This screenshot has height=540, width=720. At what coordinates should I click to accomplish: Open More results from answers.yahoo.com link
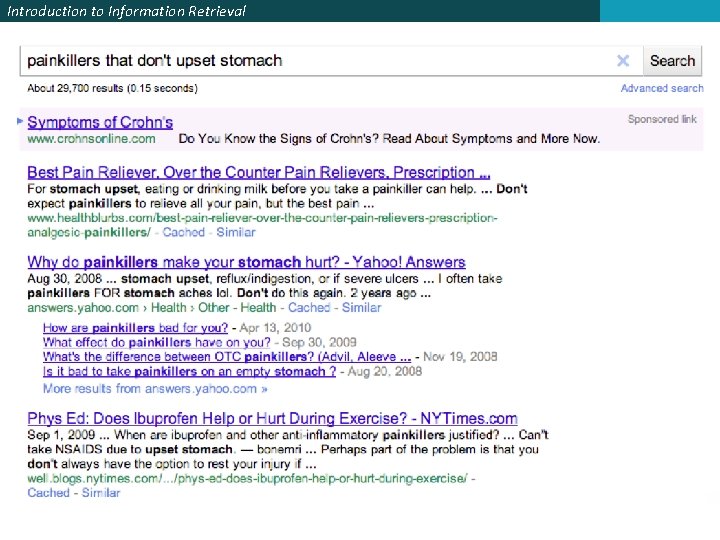tap(155, 389)
